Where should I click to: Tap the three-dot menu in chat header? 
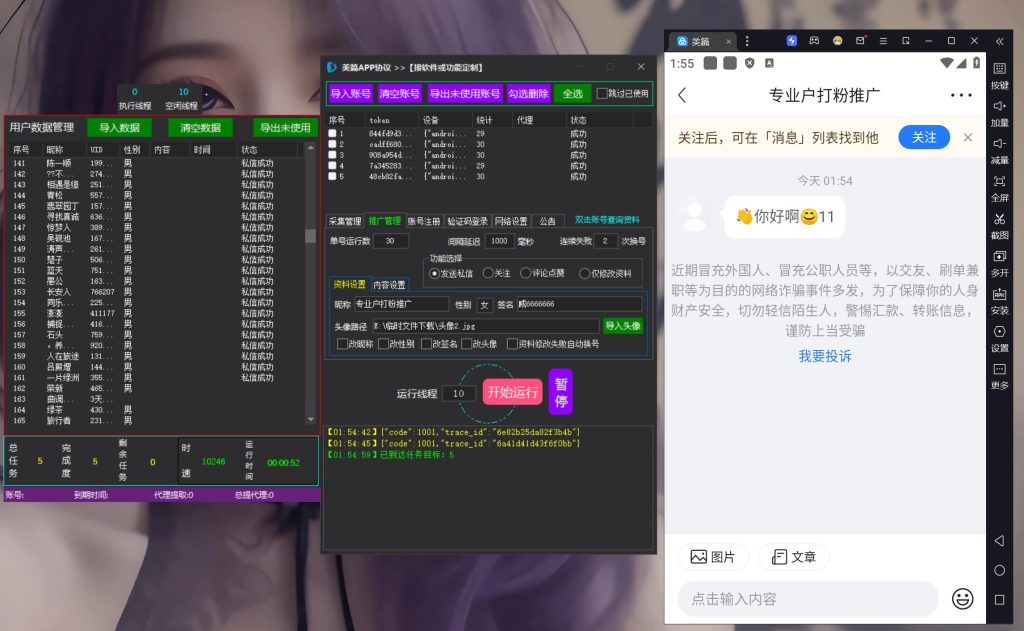(961, 95)
